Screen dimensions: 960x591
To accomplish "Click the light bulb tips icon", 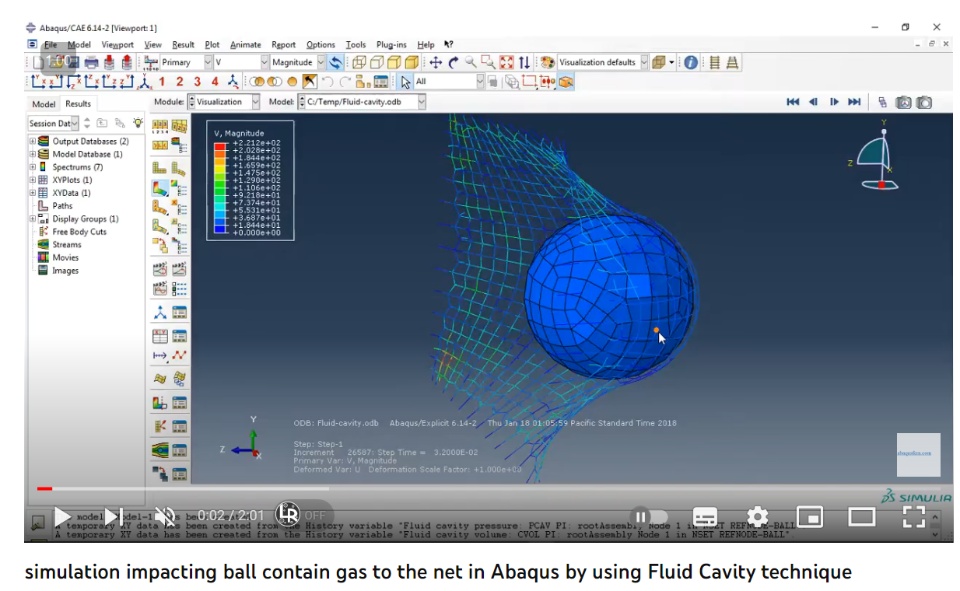I will tap(138, 123).
